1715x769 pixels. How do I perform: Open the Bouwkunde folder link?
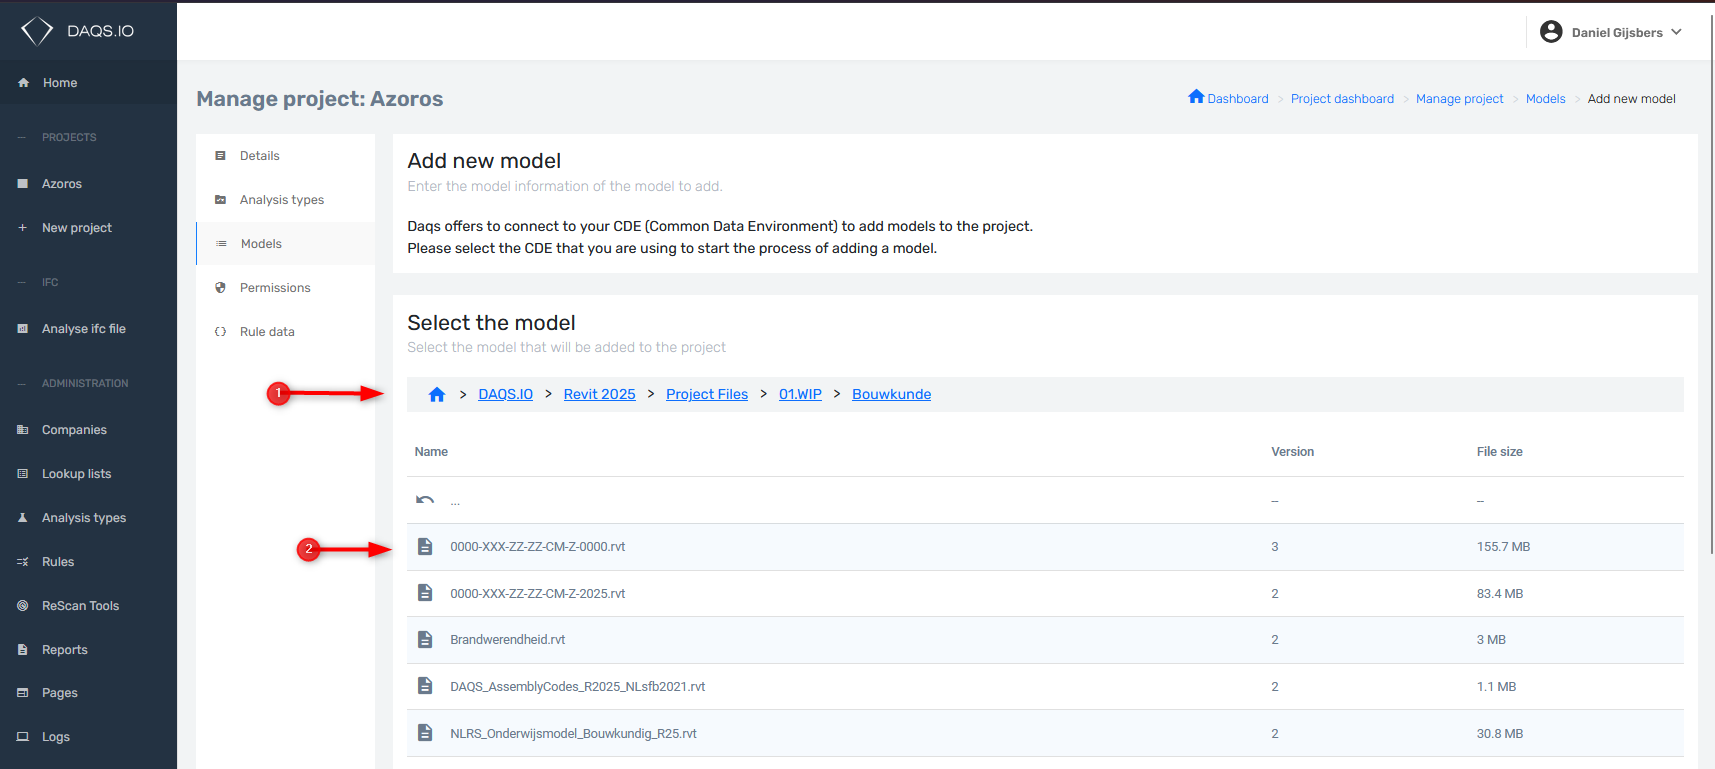point(892,394)
